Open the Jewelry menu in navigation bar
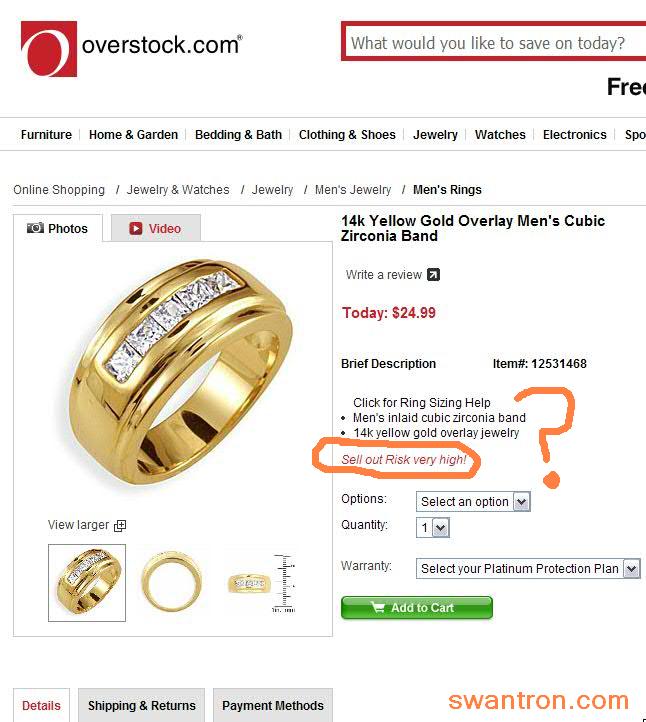Screen dimensions: 646x722 pyautogui.click(x=435, y=134)
